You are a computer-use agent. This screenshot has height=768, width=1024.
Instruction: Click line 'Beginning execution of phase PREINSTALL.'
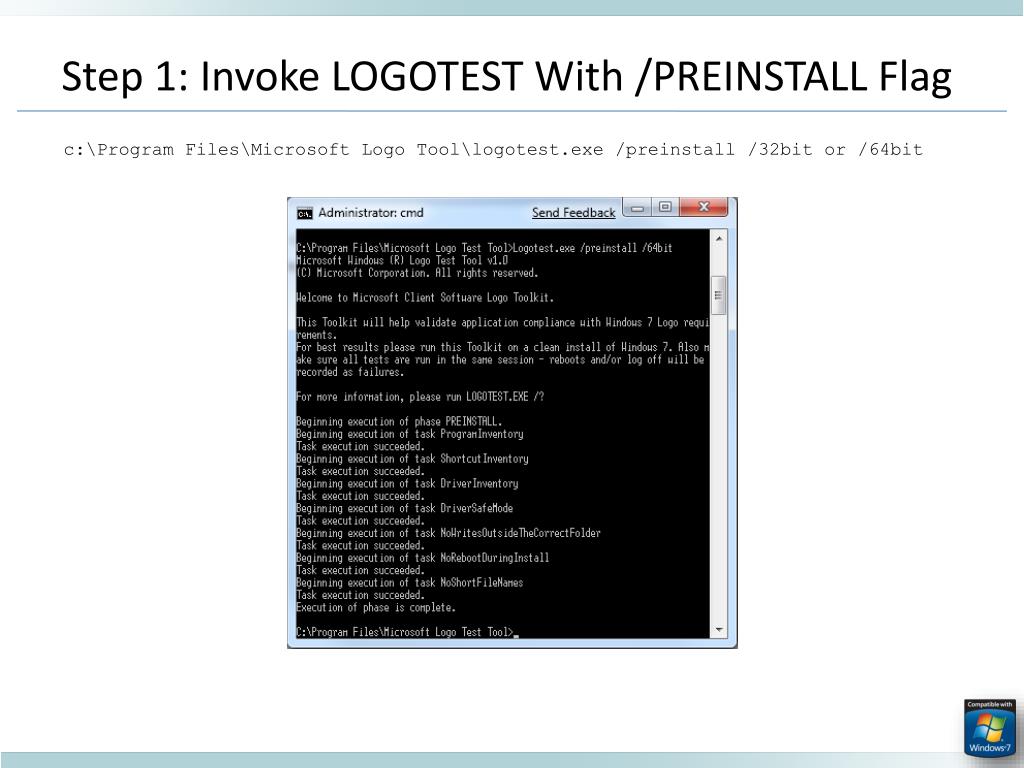click(x=399, y=422)
